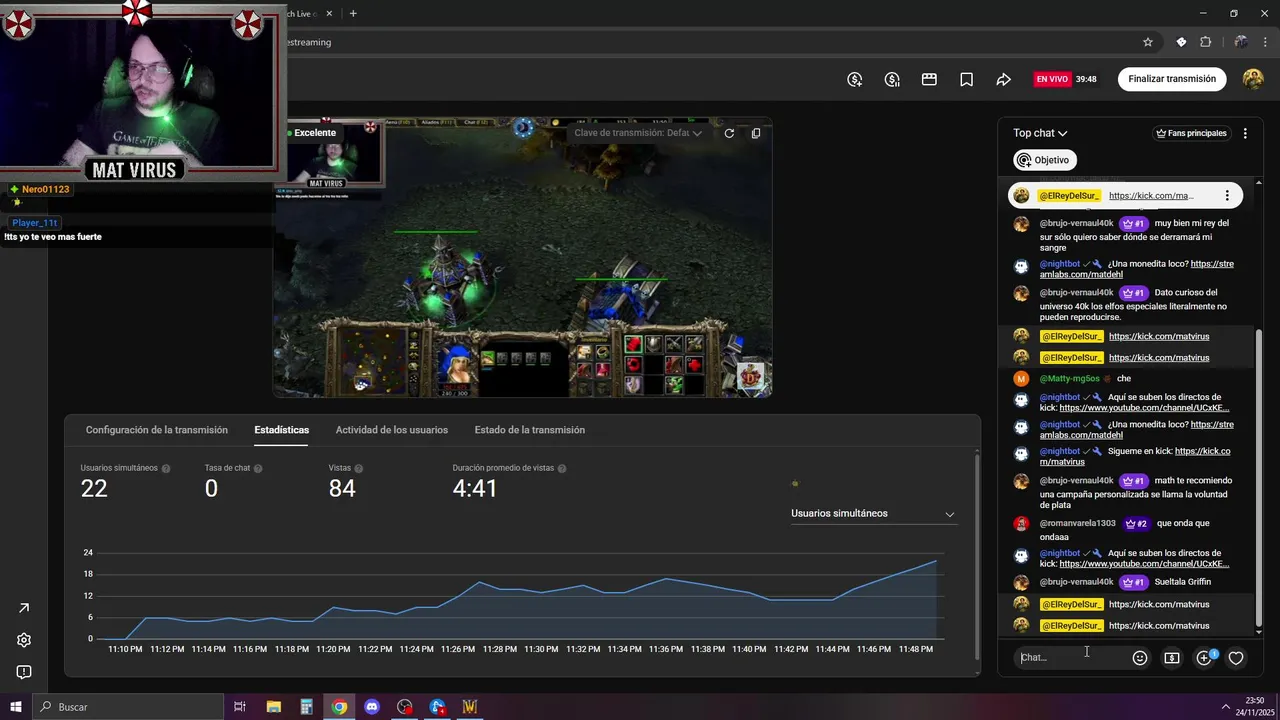Open Actividad de los usuarios tab

392,430
